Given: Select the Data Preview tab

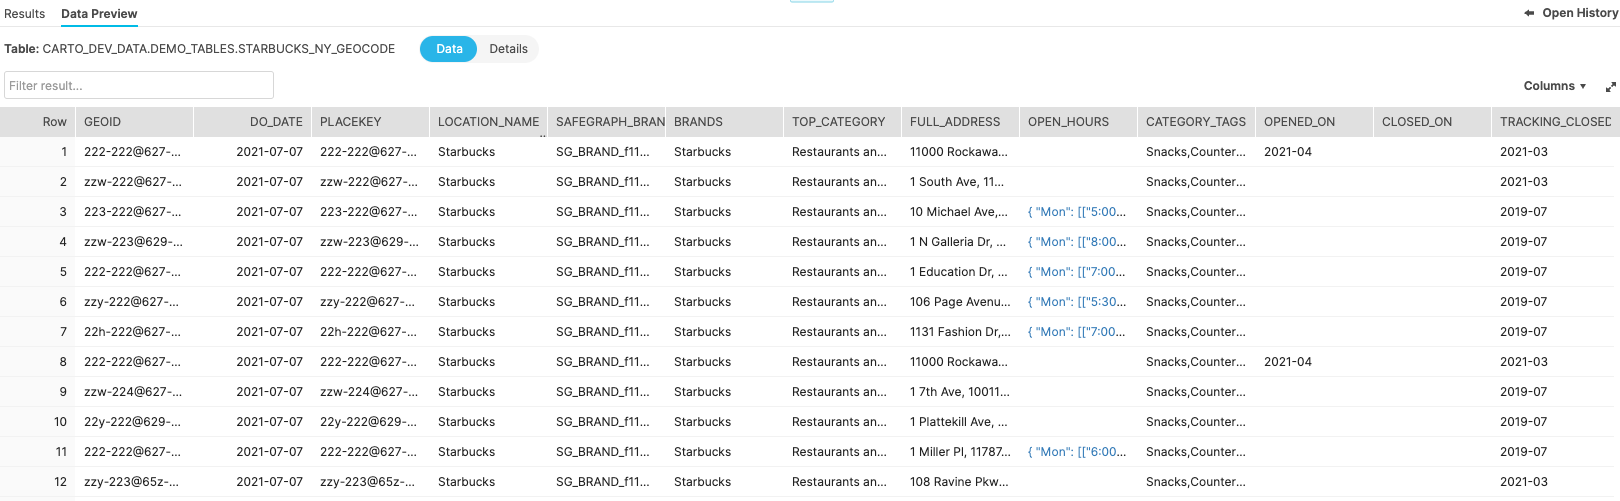Looking at the screenshot, I should click(x=99, y=14).
